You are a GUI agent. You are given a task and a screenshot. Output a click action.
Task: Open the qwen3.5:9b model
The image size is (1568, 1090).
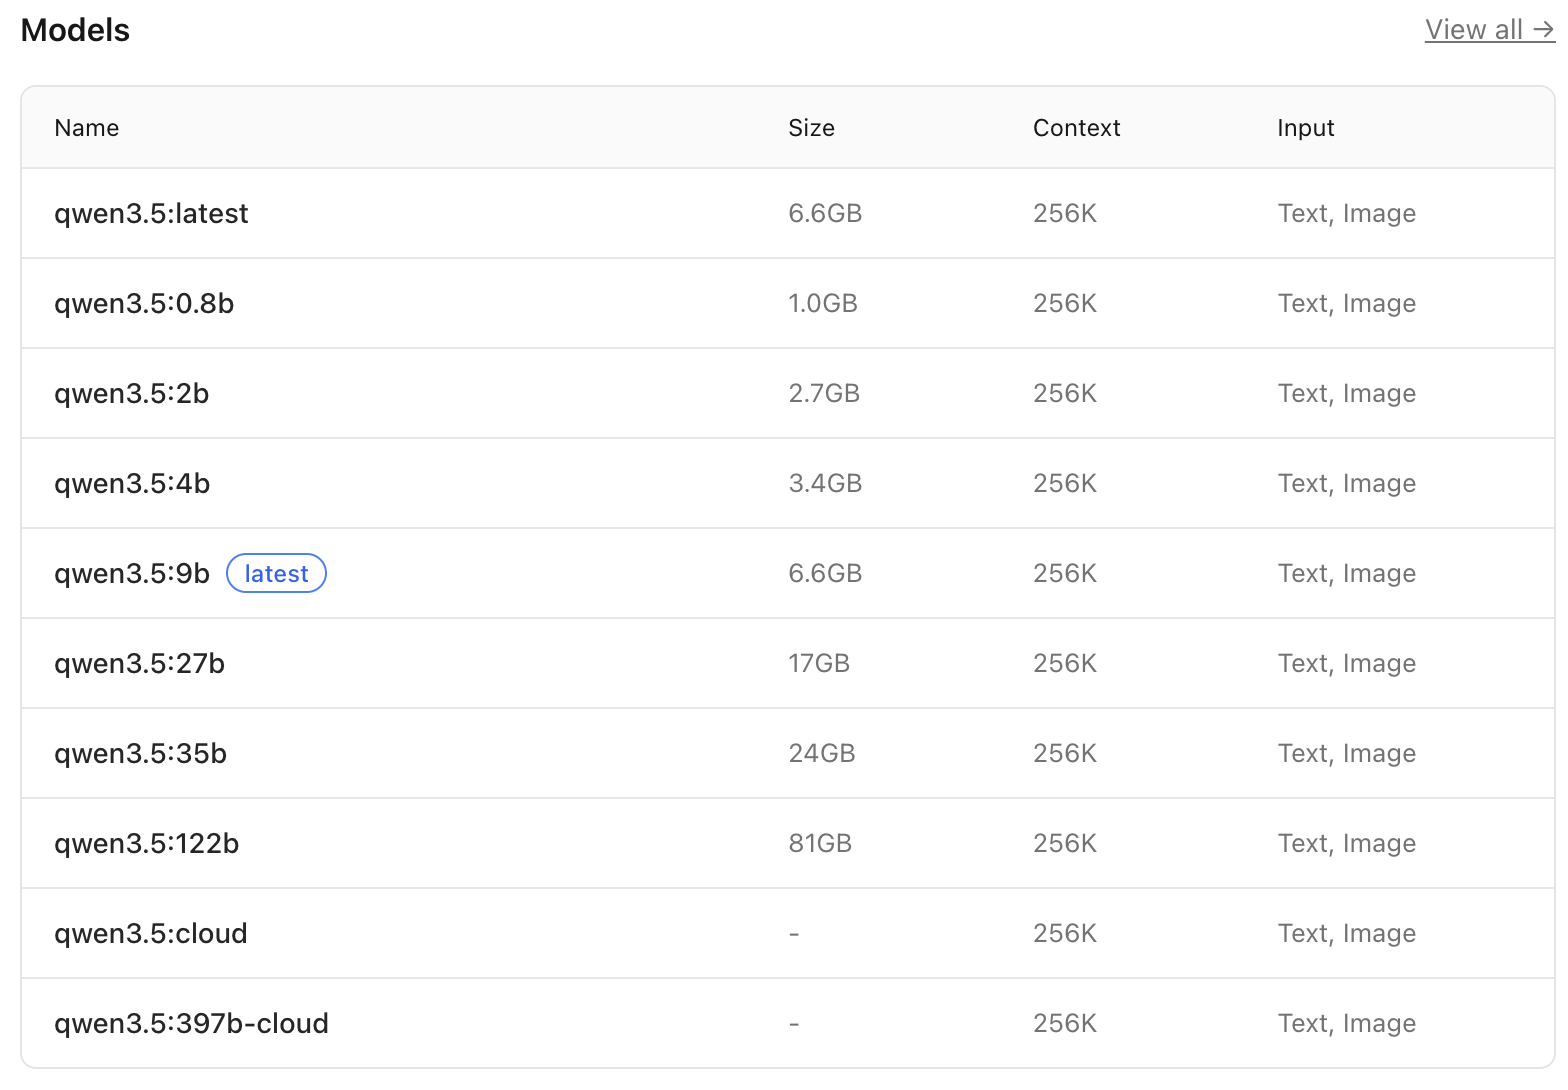tap(132, 574)
